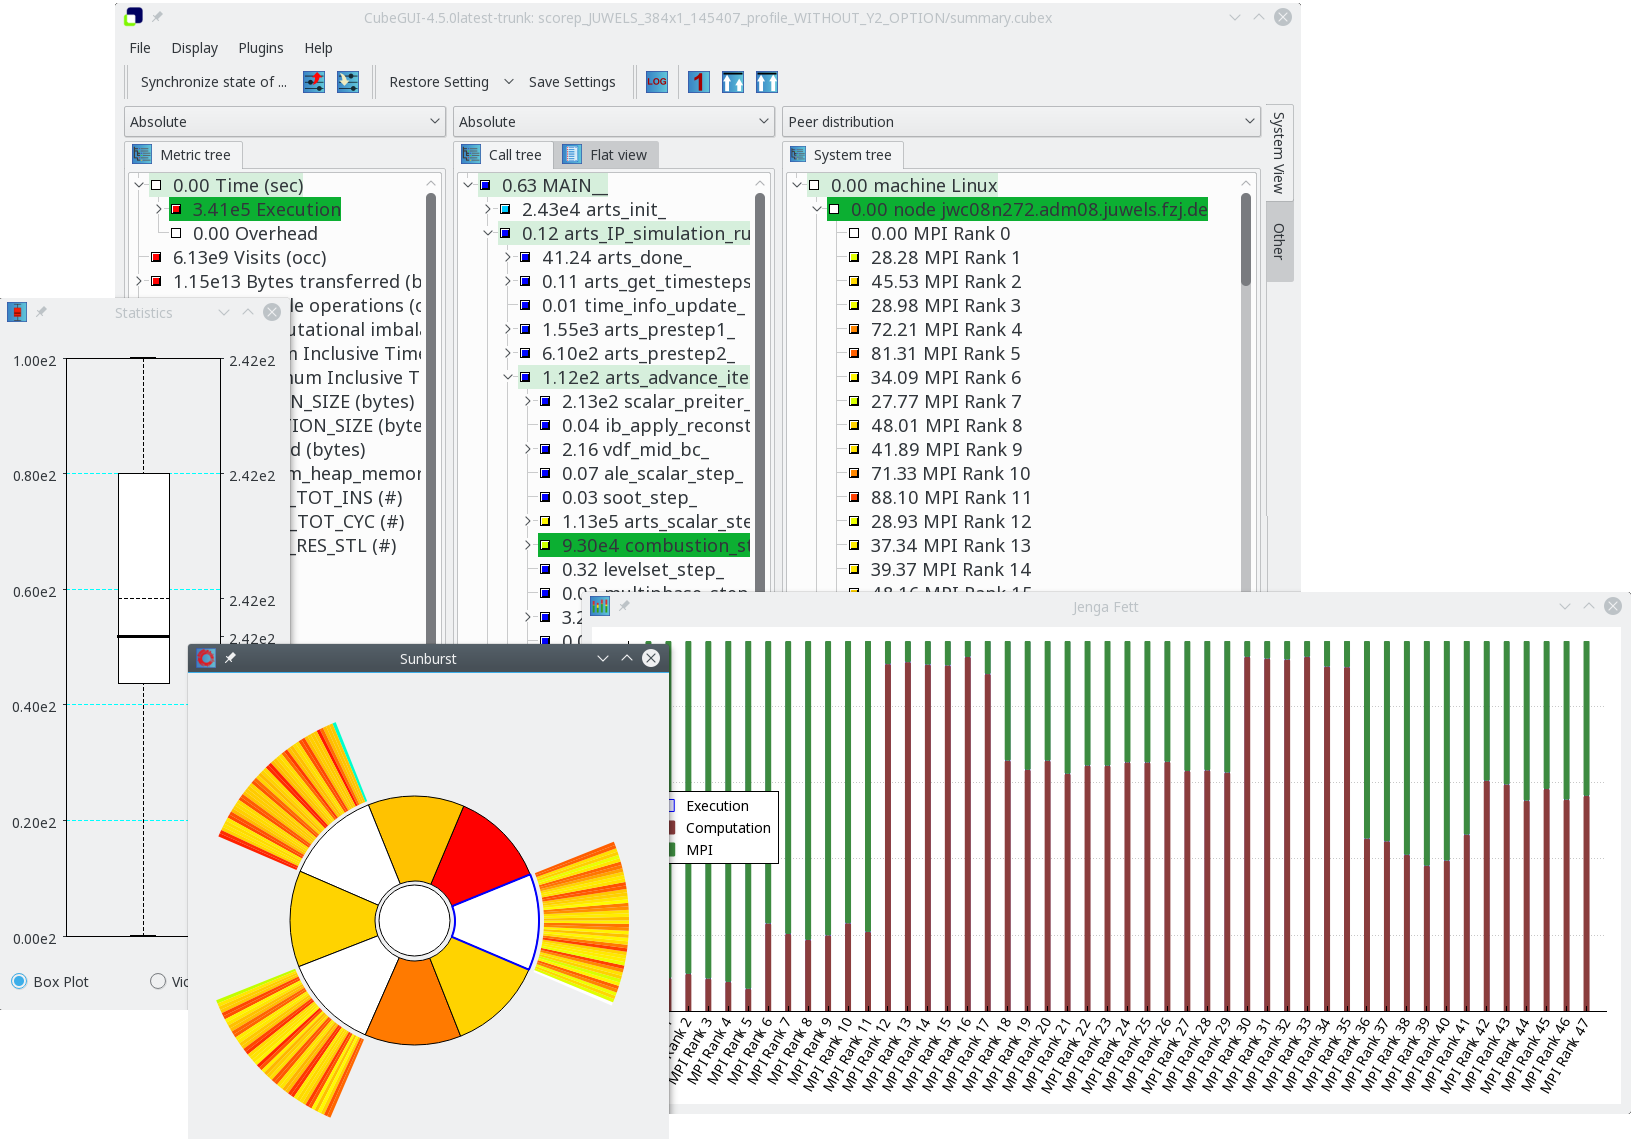Click the two-arrows icon next to the 1 icon
The width and height of the screenshot is (1631, 1139).
[733, 82]
